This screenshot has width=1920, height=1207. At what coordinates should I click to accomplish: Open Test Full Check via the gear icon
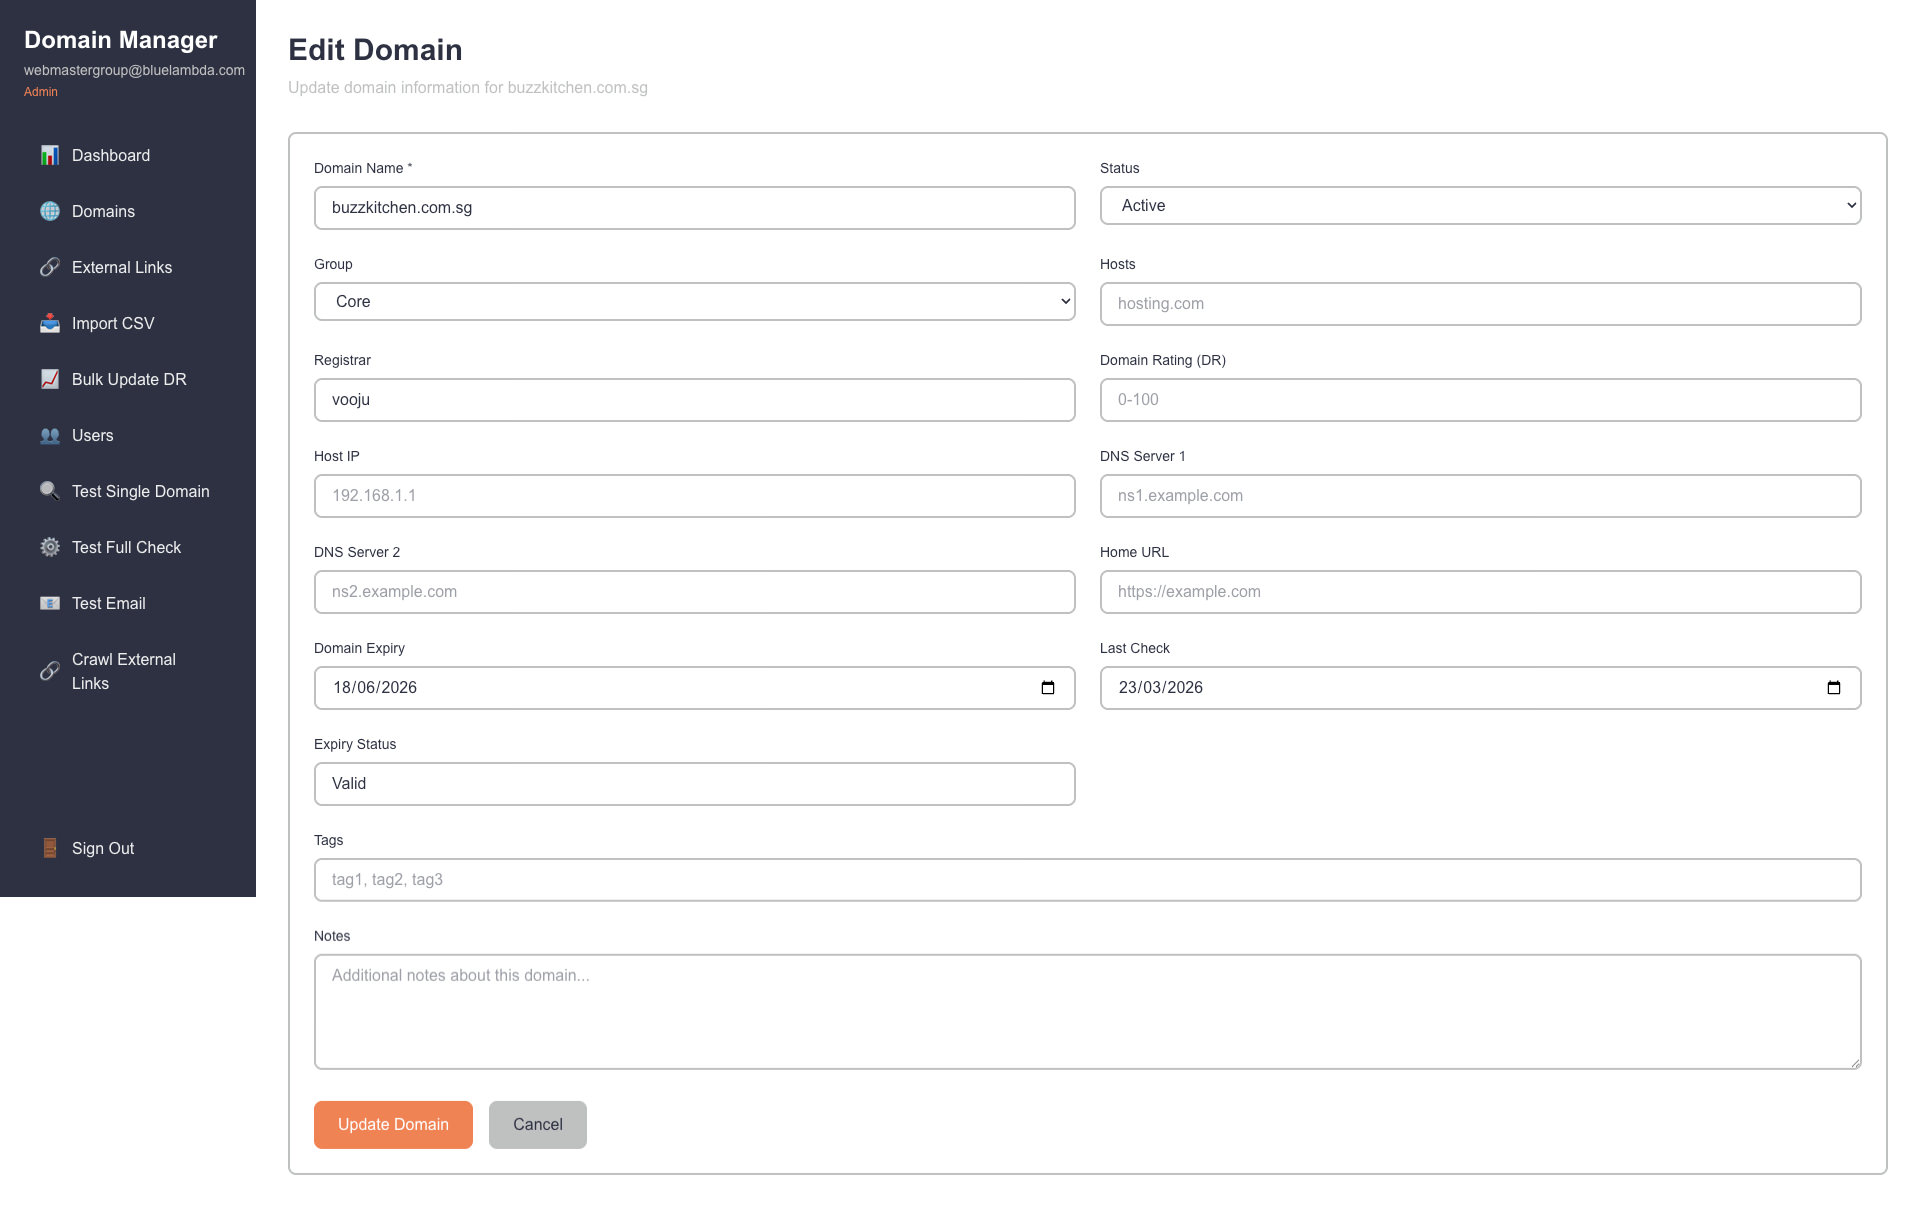pyautogui.click(x=50, y=547)
